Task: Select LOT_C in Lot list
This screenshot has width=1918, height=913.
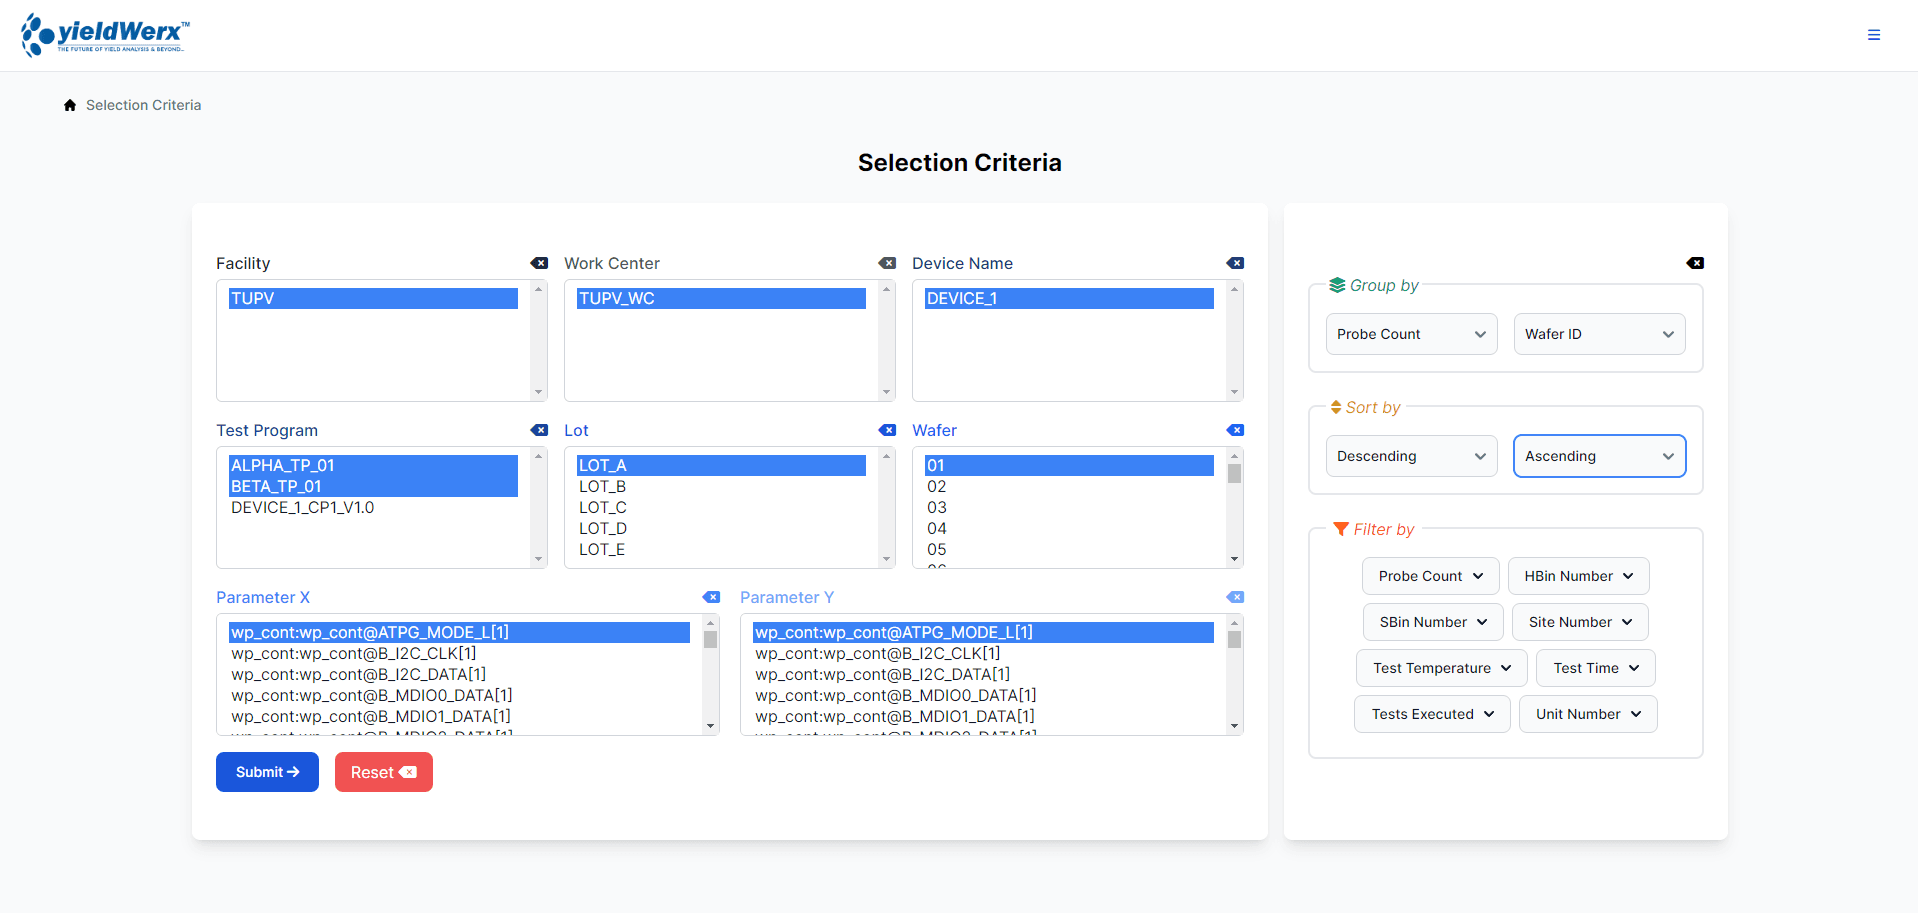Action: pyautogui.click(x=721, y=507)
